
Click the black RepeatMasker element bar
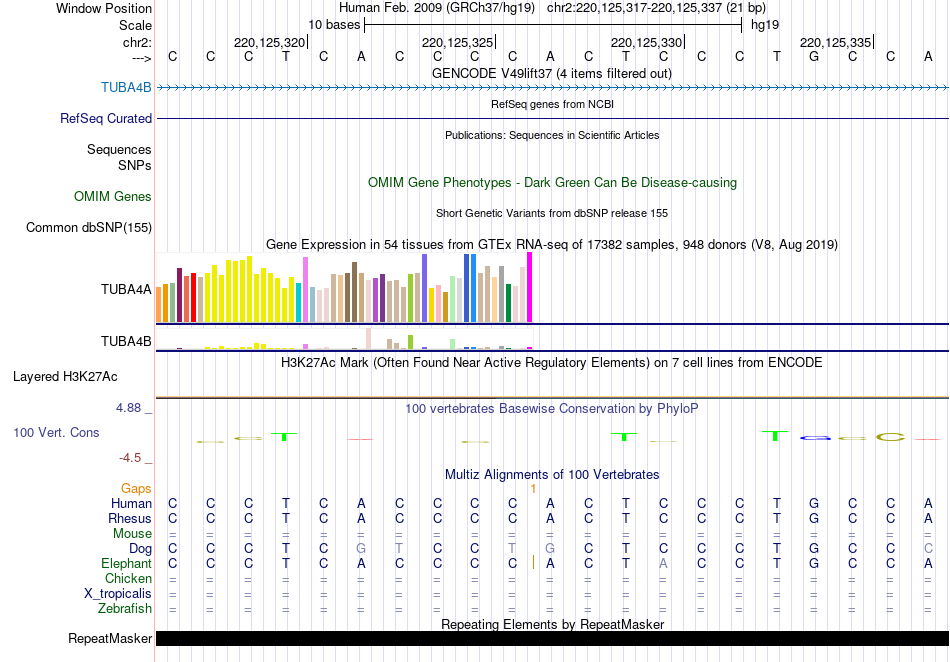pyautogui.click(x=552, y=638)
